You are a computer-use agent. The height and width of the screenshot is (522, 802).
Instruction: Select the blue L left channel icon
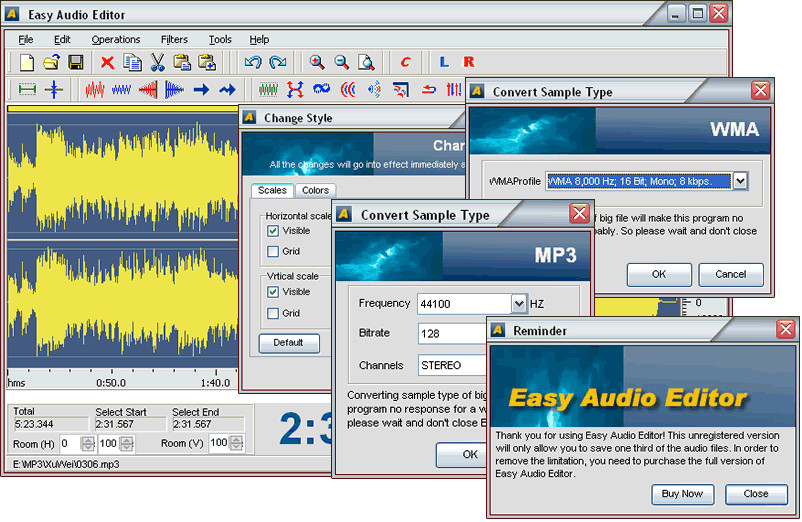click(443, 62)
